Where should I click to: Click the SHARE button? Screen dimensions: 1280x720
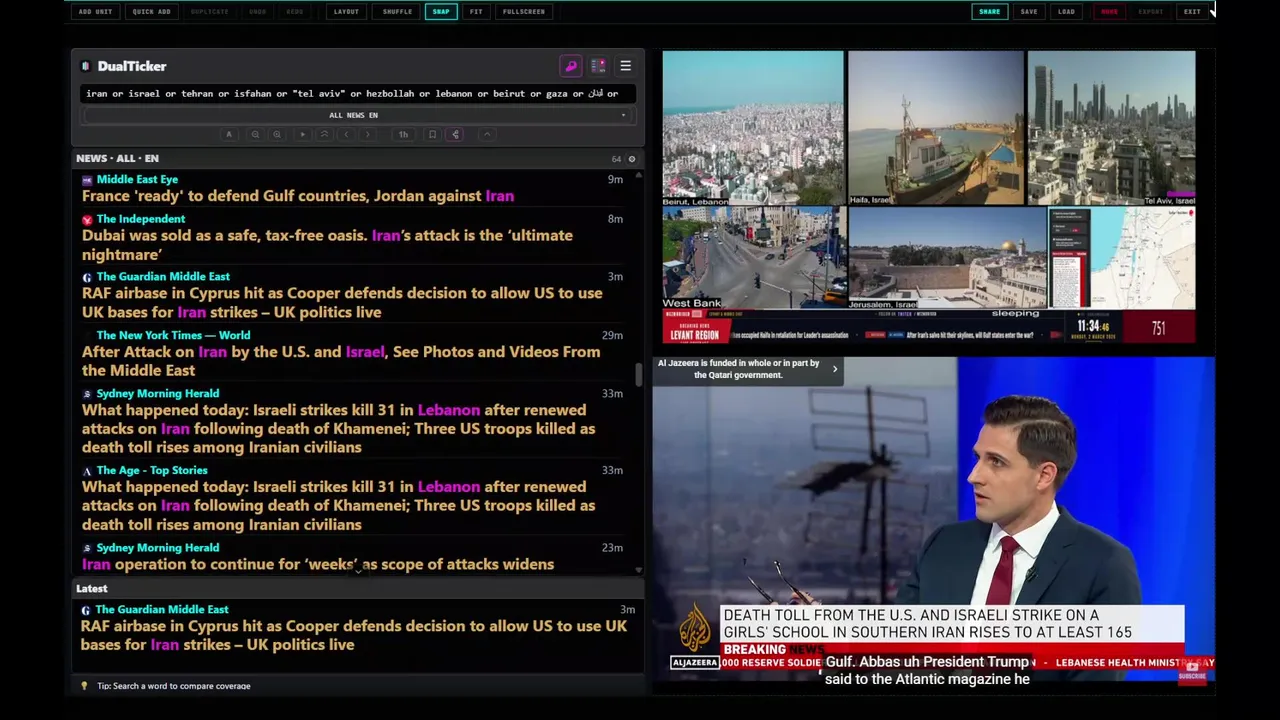[x=989, y=12]
